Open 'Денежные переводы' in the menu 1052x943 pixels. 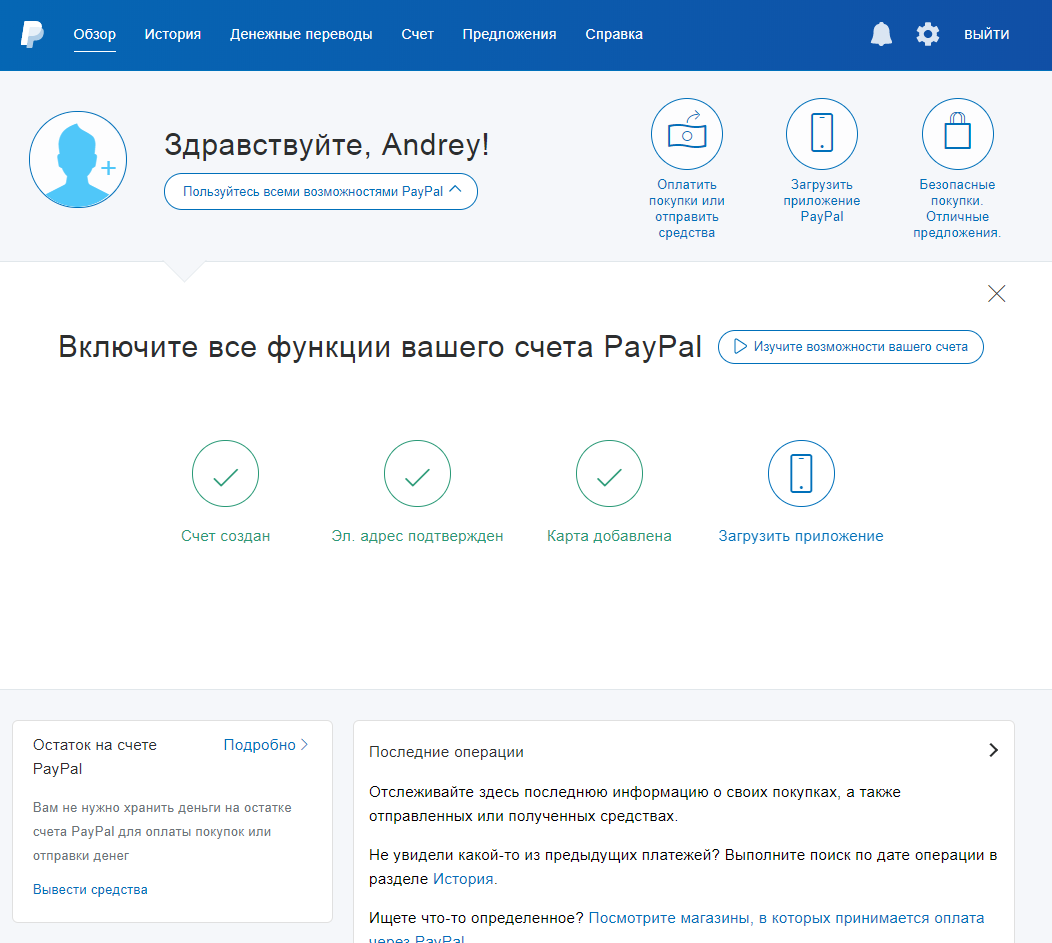[301, 34]
